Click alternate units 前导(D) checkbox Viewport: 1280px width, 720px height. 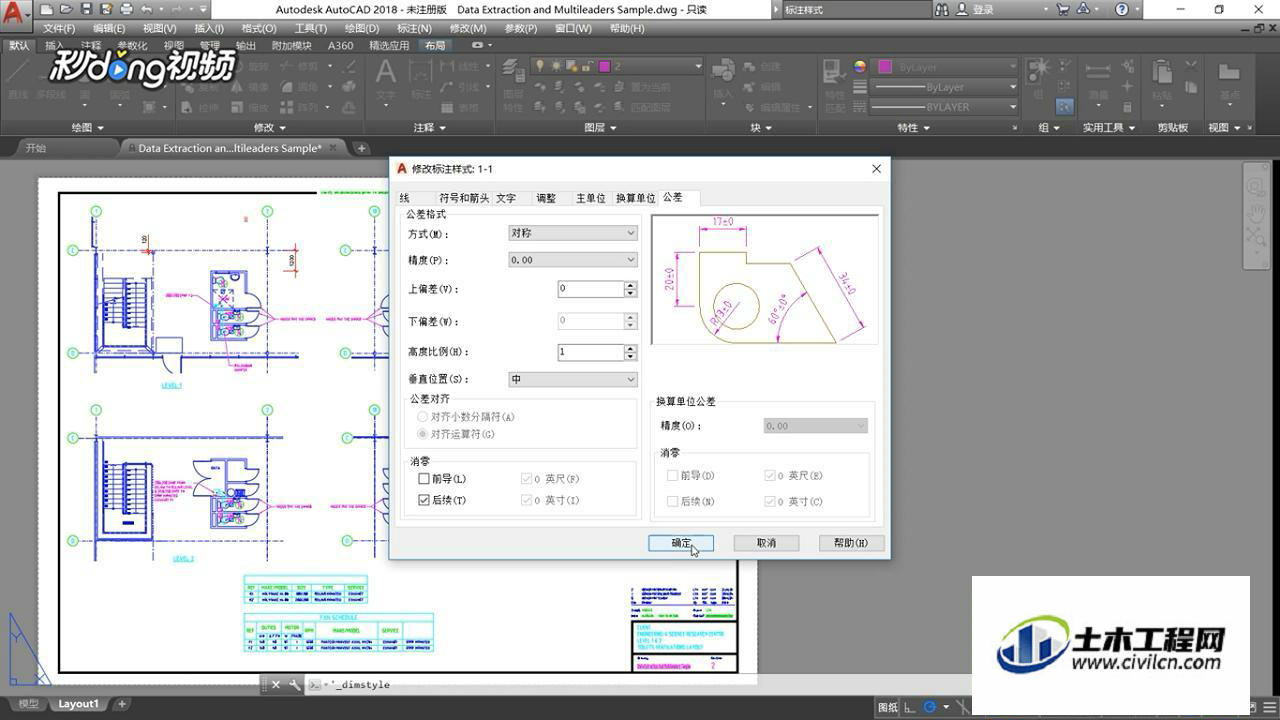[673, 475]
